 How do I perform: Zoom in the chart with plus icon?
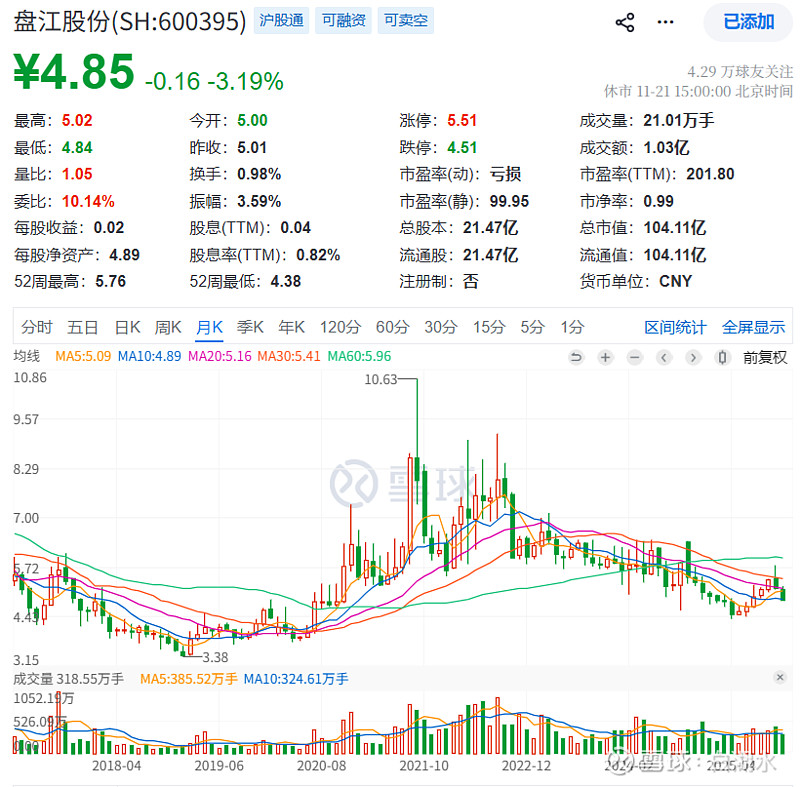click(605, 358)
